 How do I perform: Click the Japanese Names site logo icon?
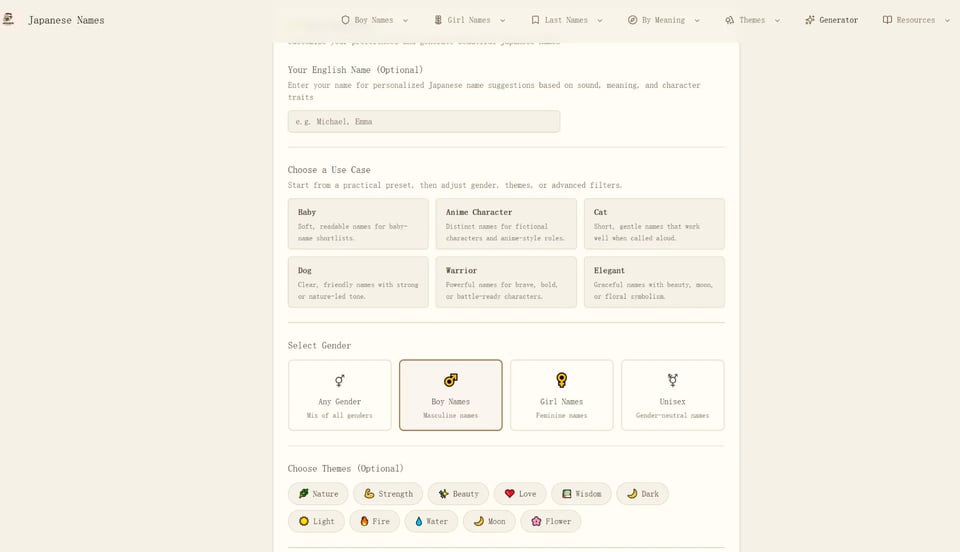[8, 19]
